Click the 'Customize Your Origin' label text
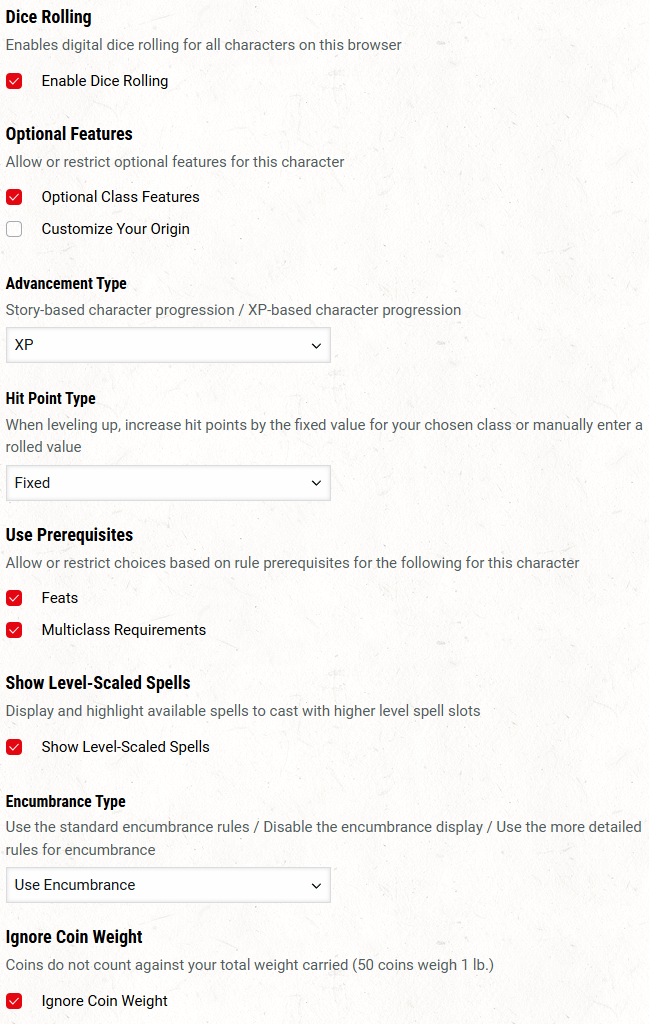This screenshot has width=649, height=1024. [x=115, y=229]
